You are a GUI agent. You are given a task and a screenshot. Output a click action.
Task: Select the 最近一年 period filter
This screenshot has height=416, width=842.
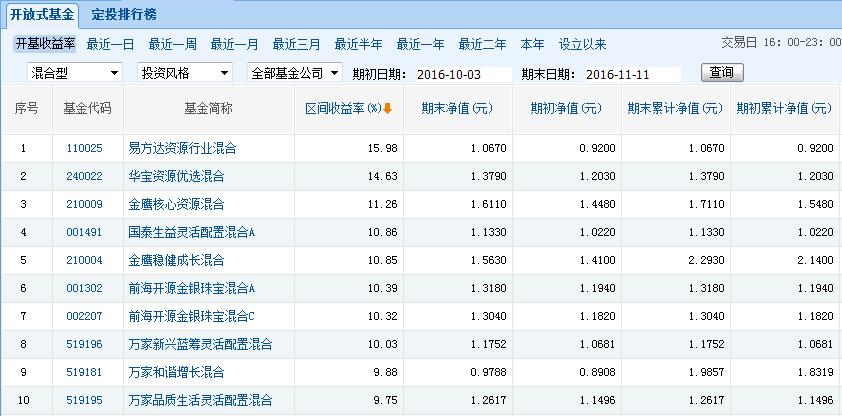[420, 45]
